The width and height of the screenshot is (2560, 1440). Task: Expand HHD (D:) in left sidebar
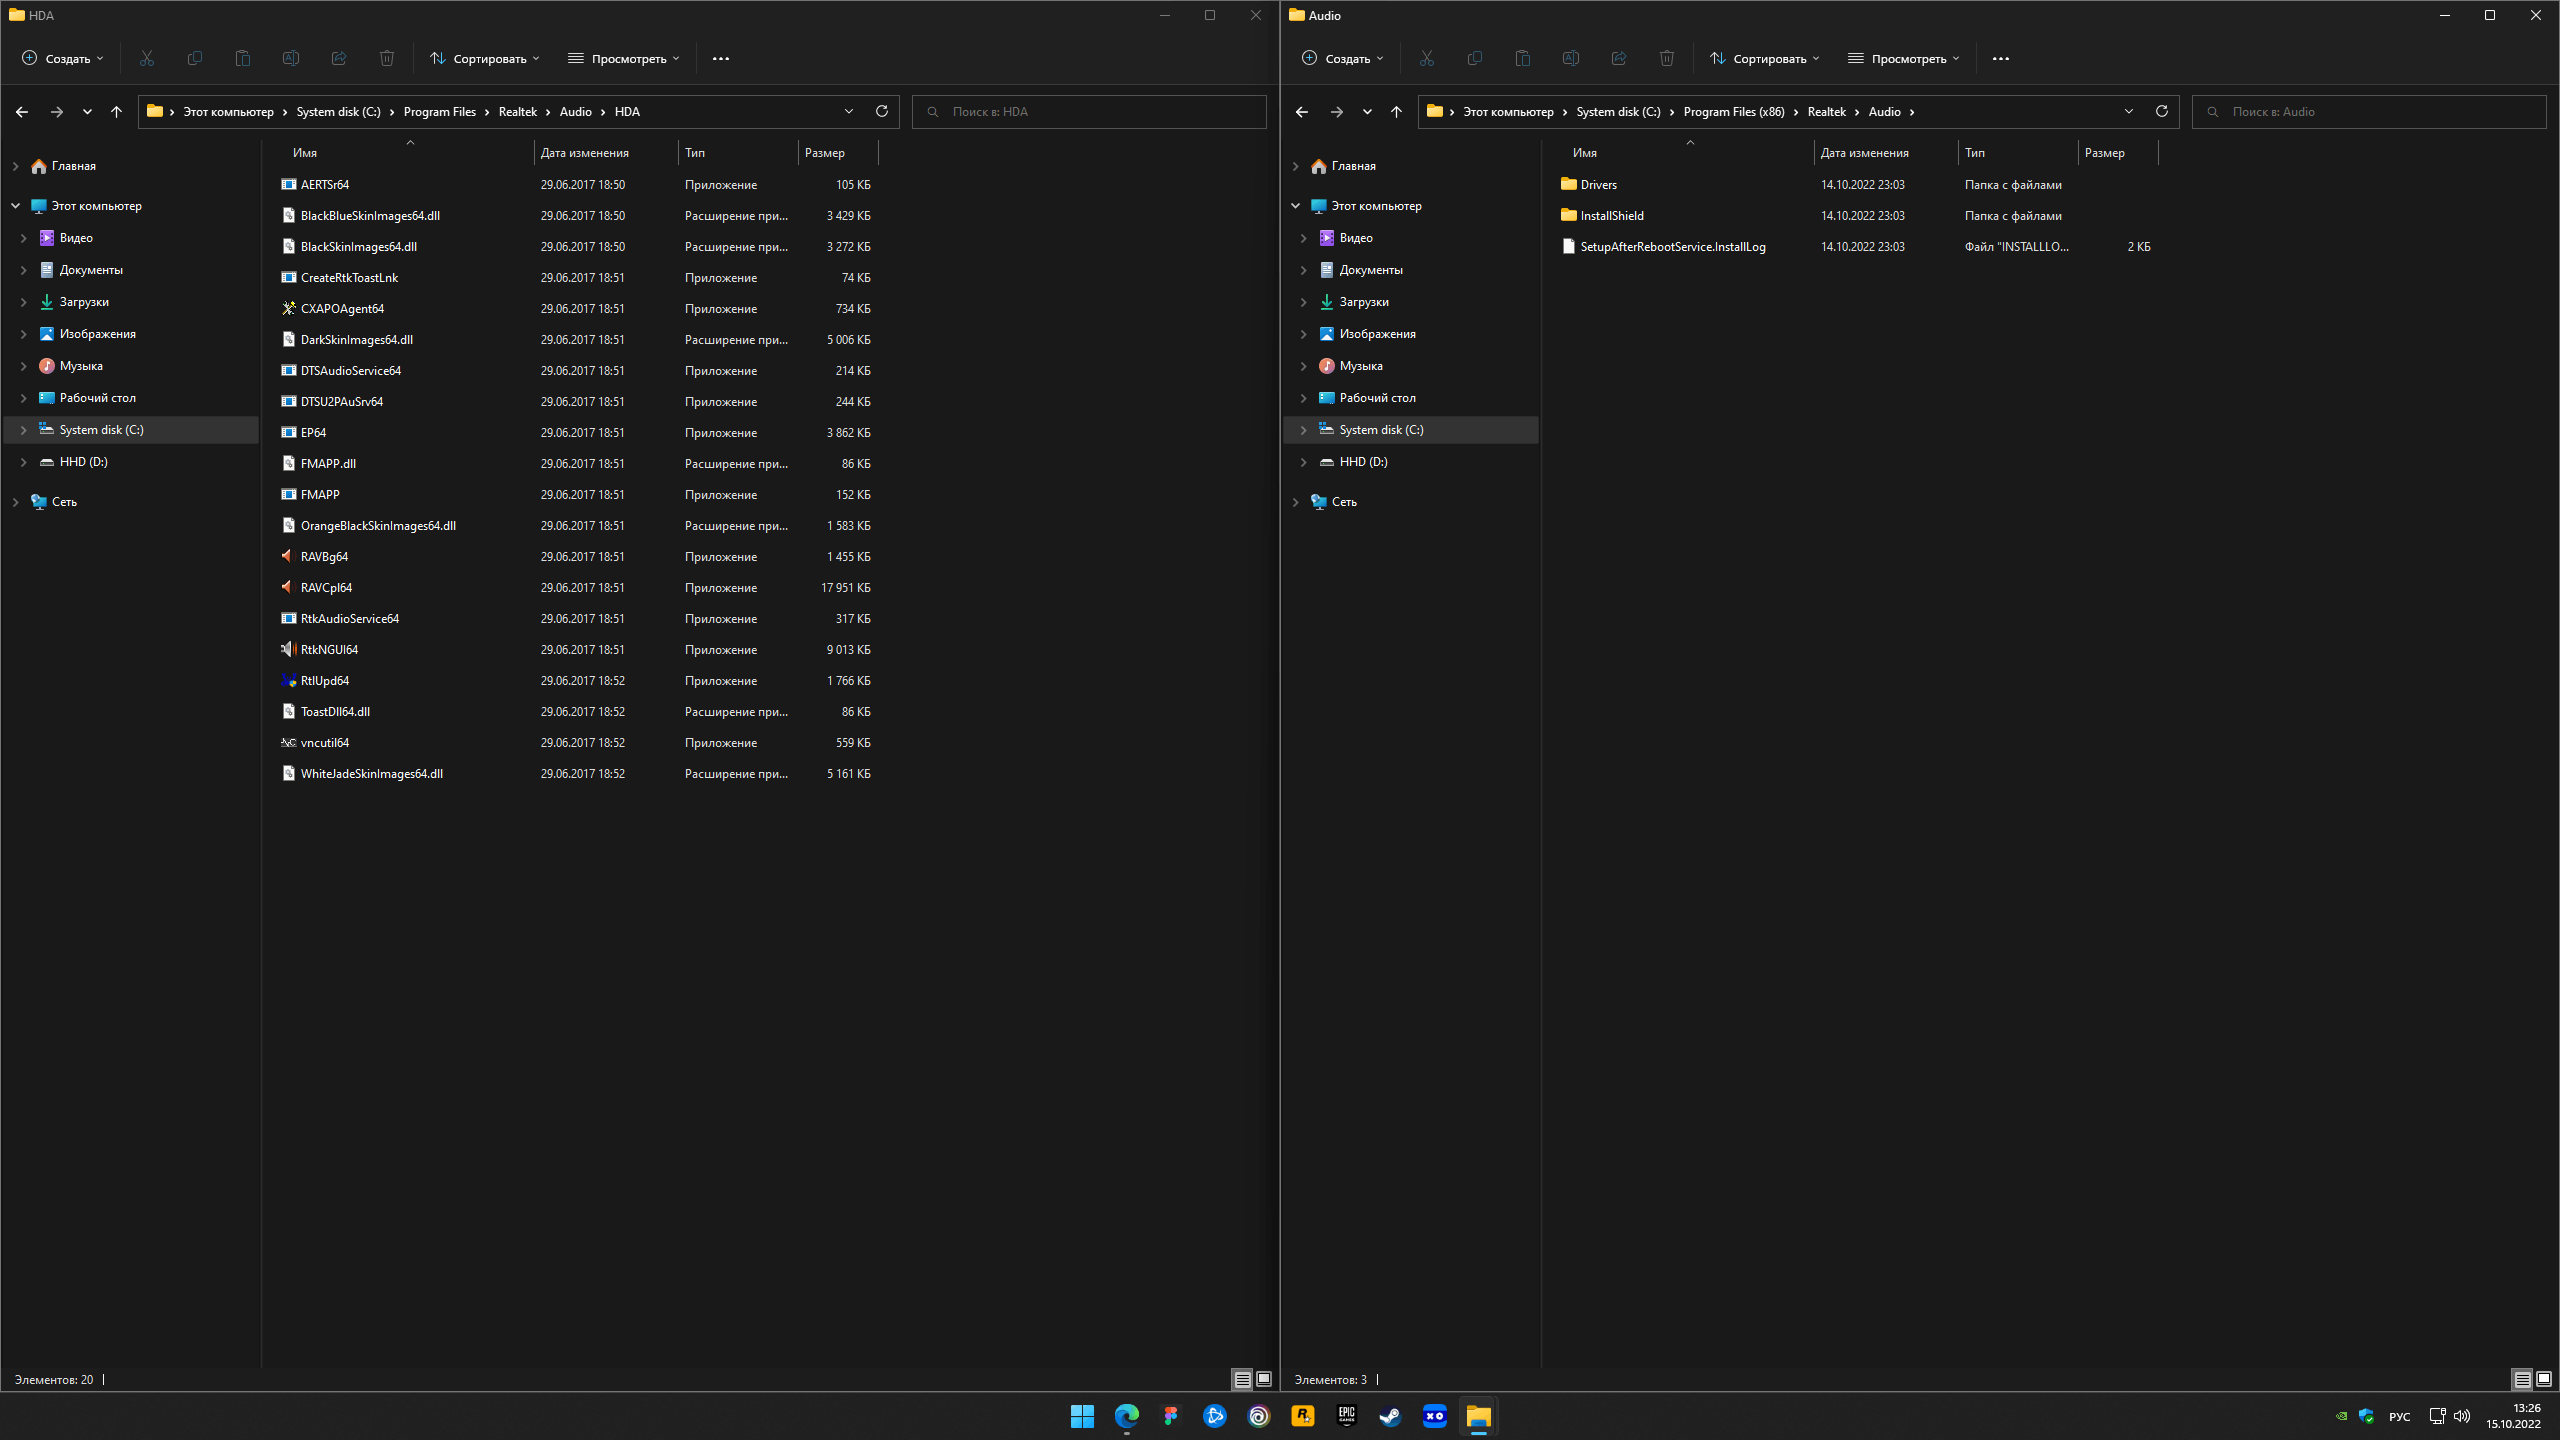tap(23, 462)
